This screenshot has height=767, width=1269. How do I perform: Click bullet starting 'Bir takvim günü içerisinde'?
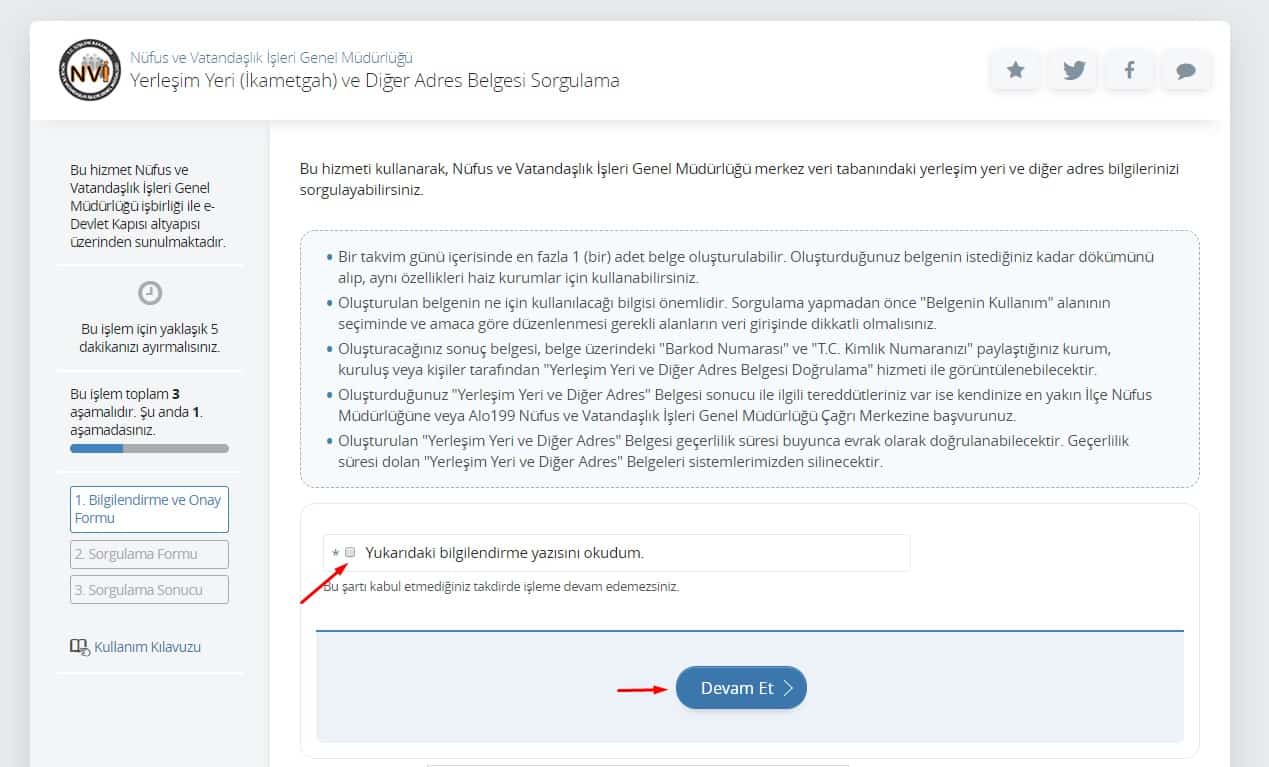(746, 267)
